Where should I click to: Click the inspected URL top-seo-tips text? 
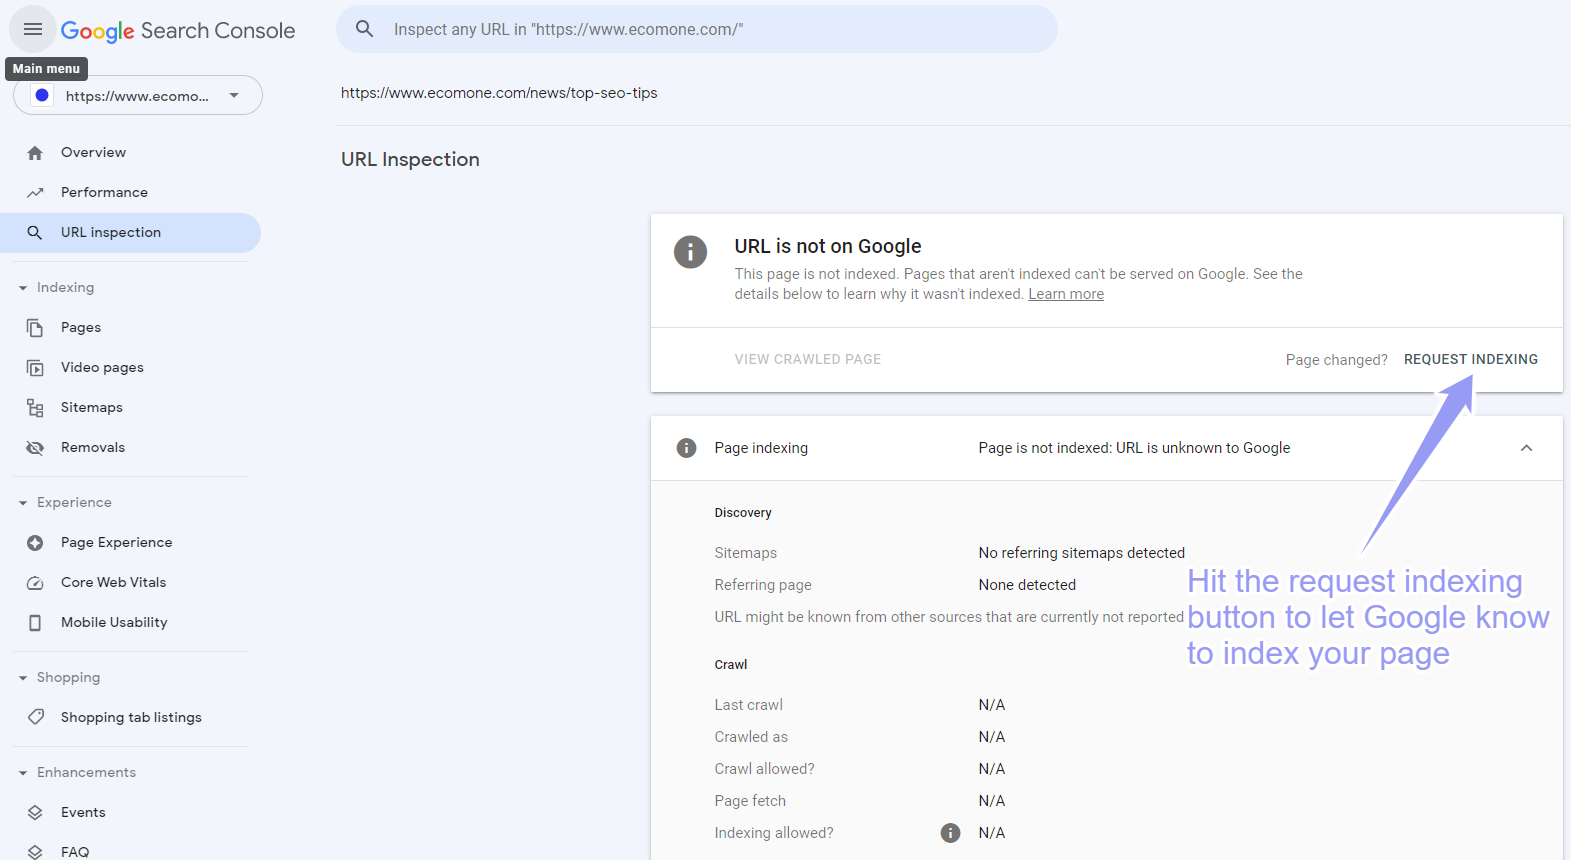click(499, 93)
